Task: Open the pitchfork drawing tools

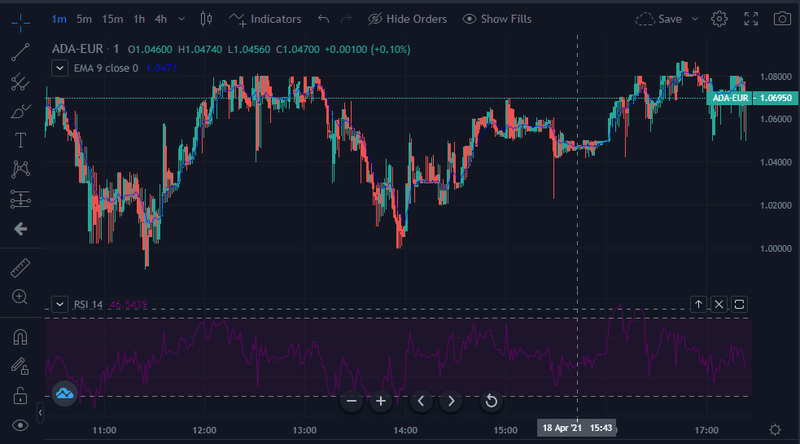Action: point(20,82)
